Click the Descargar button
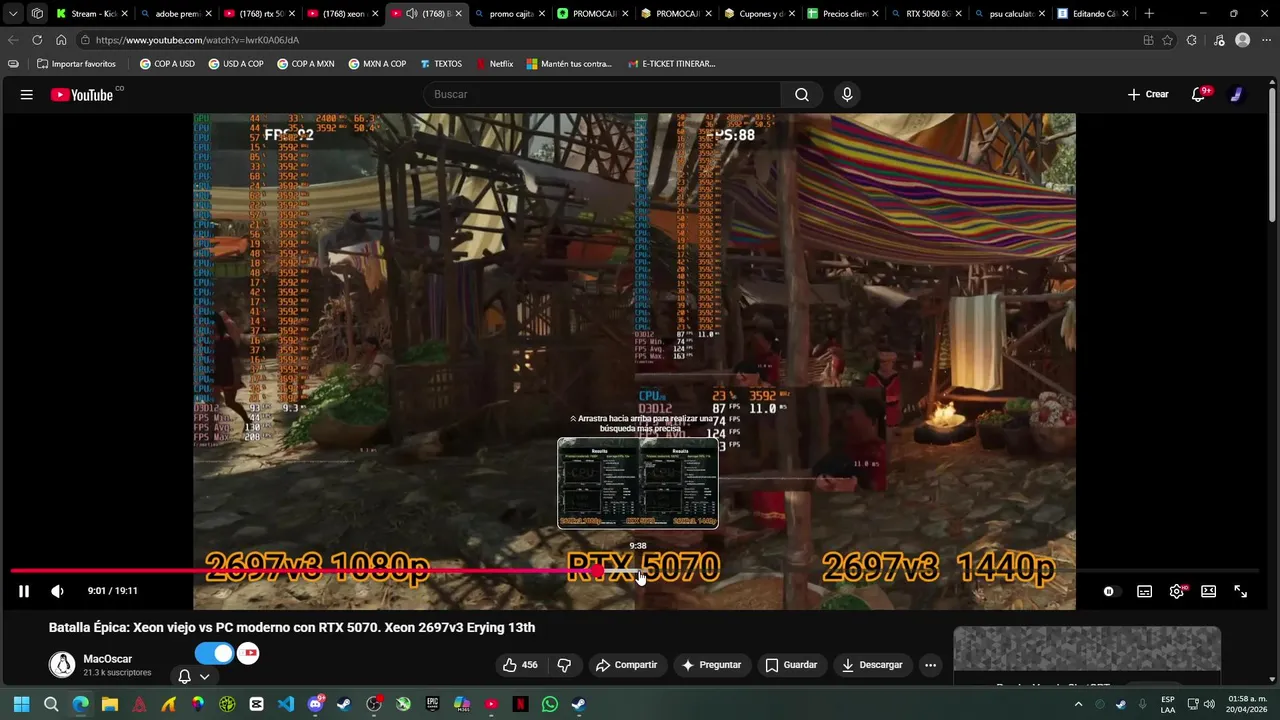 pos(872,665)
